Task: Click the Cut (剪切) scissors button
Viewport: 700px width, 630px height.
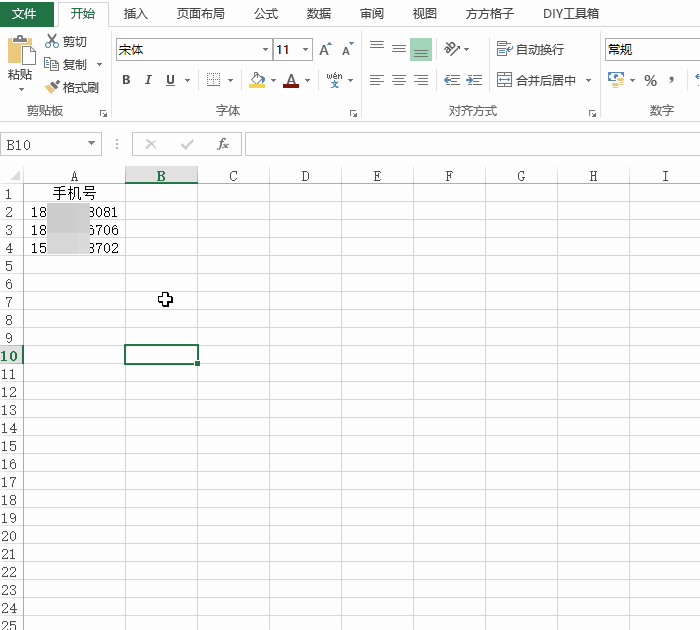Action: pyautogui.click(x=66, y=42)
